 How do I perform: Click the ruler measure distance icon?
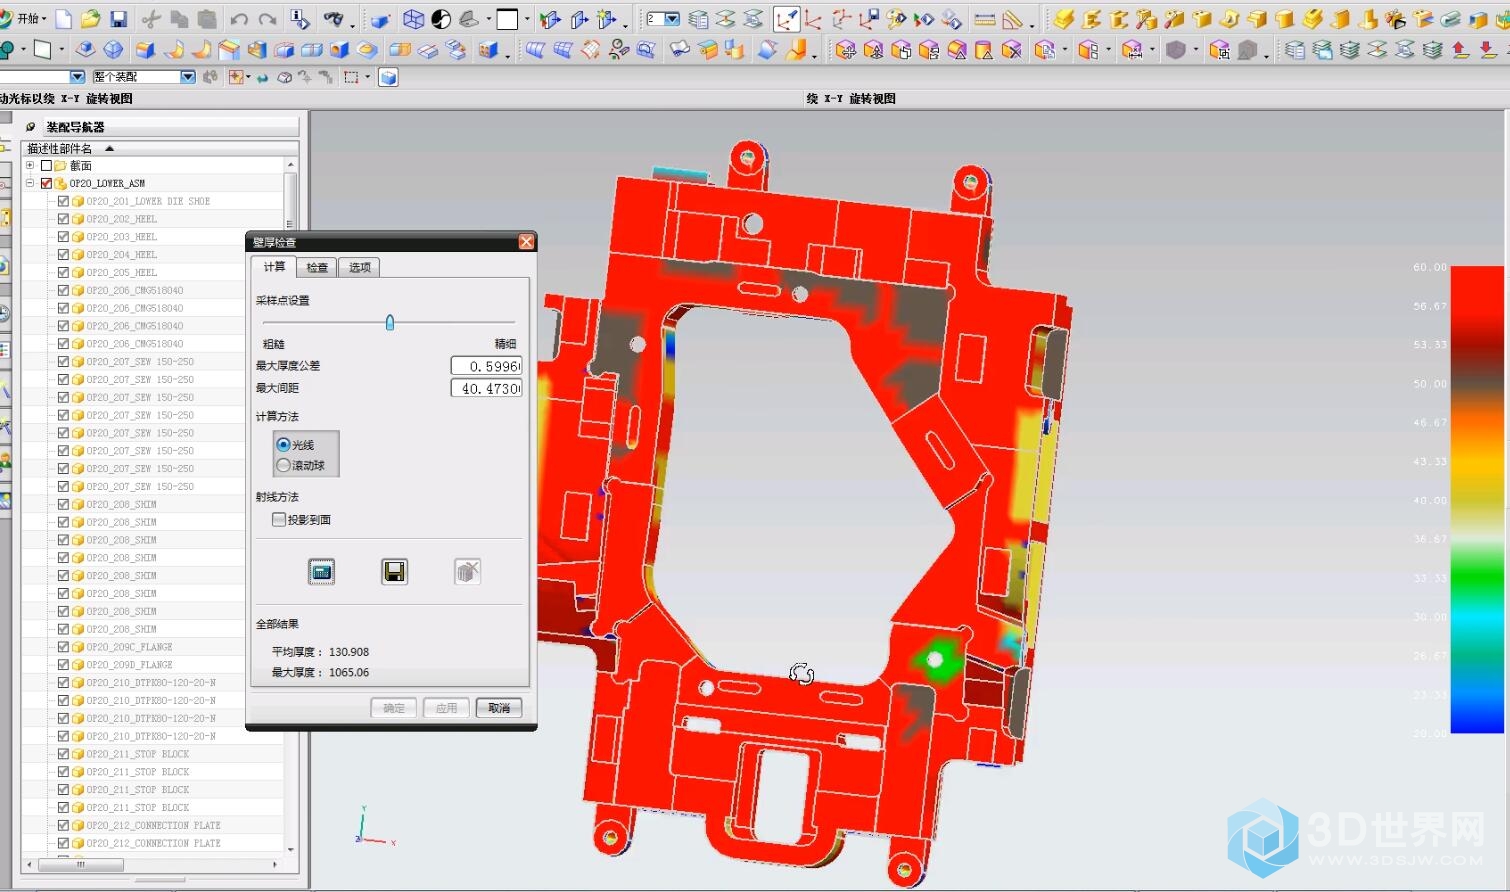tap(984, 19)
